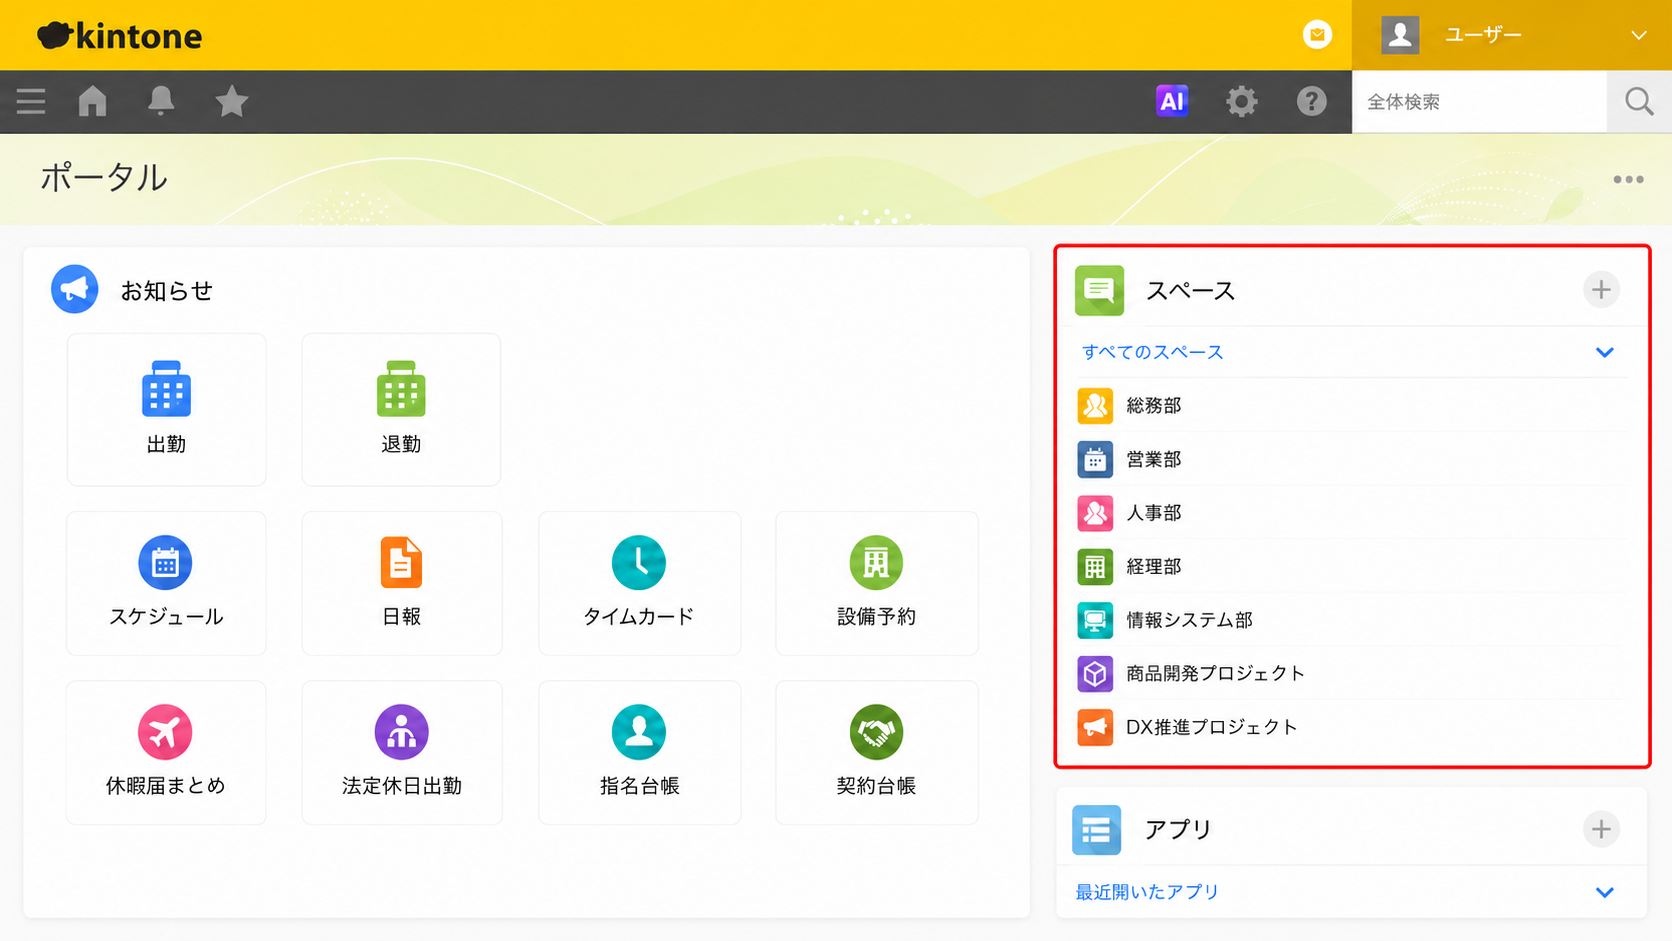
Task: Click the kintone logo
Action: tap(120, 36)
